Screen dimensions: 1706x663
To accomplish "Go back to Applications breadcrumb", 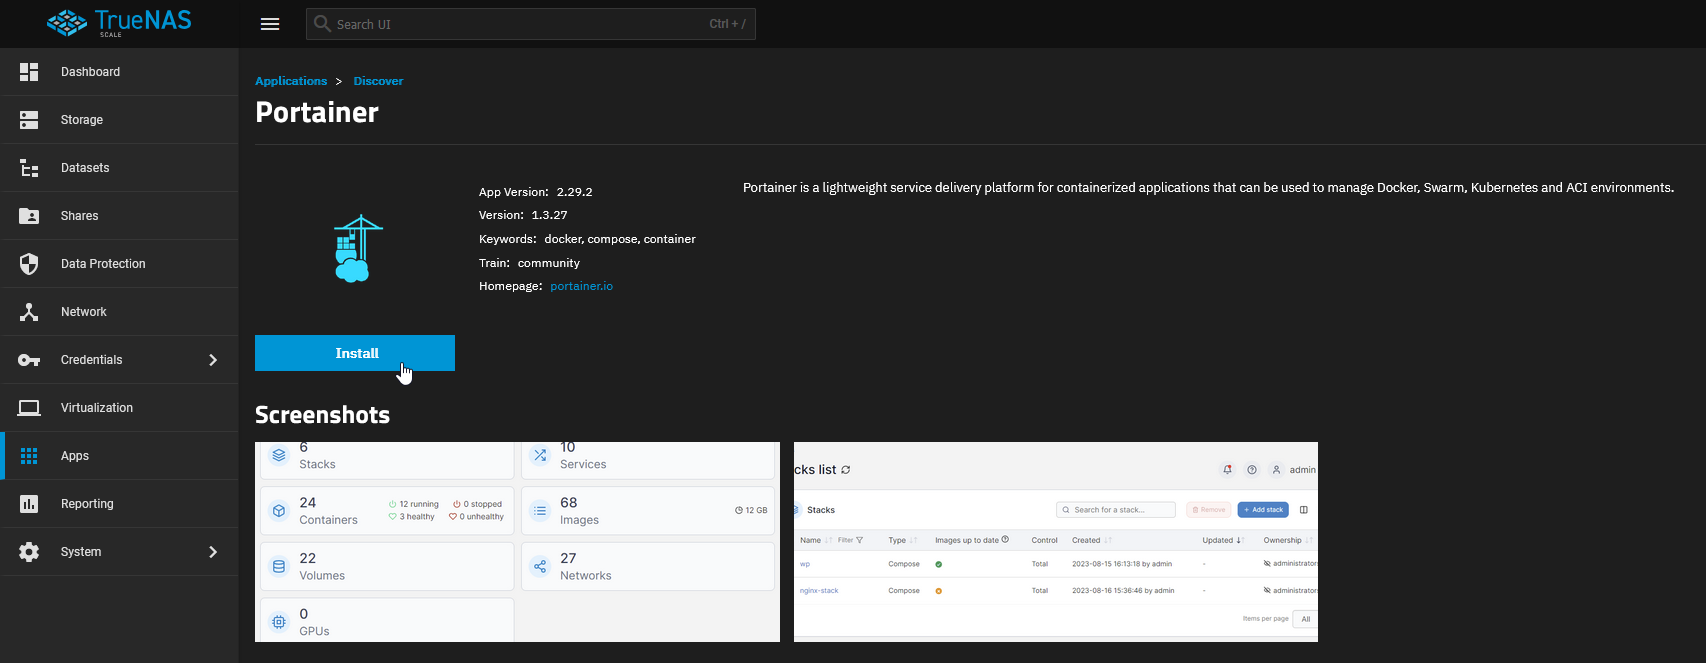I will click(x=291, y=81).
